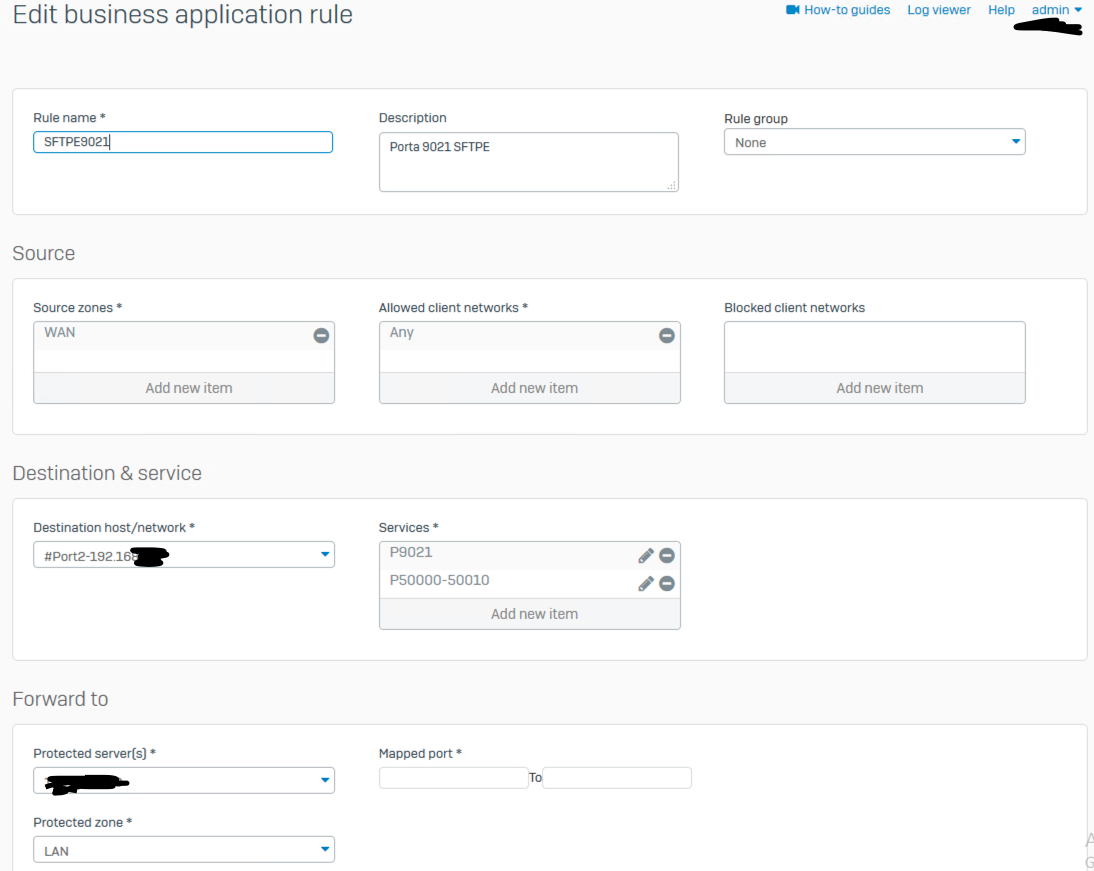Screen dimensions: 1094x871
Task: Add new item to Services list
Action: click(x=534, y=614)
